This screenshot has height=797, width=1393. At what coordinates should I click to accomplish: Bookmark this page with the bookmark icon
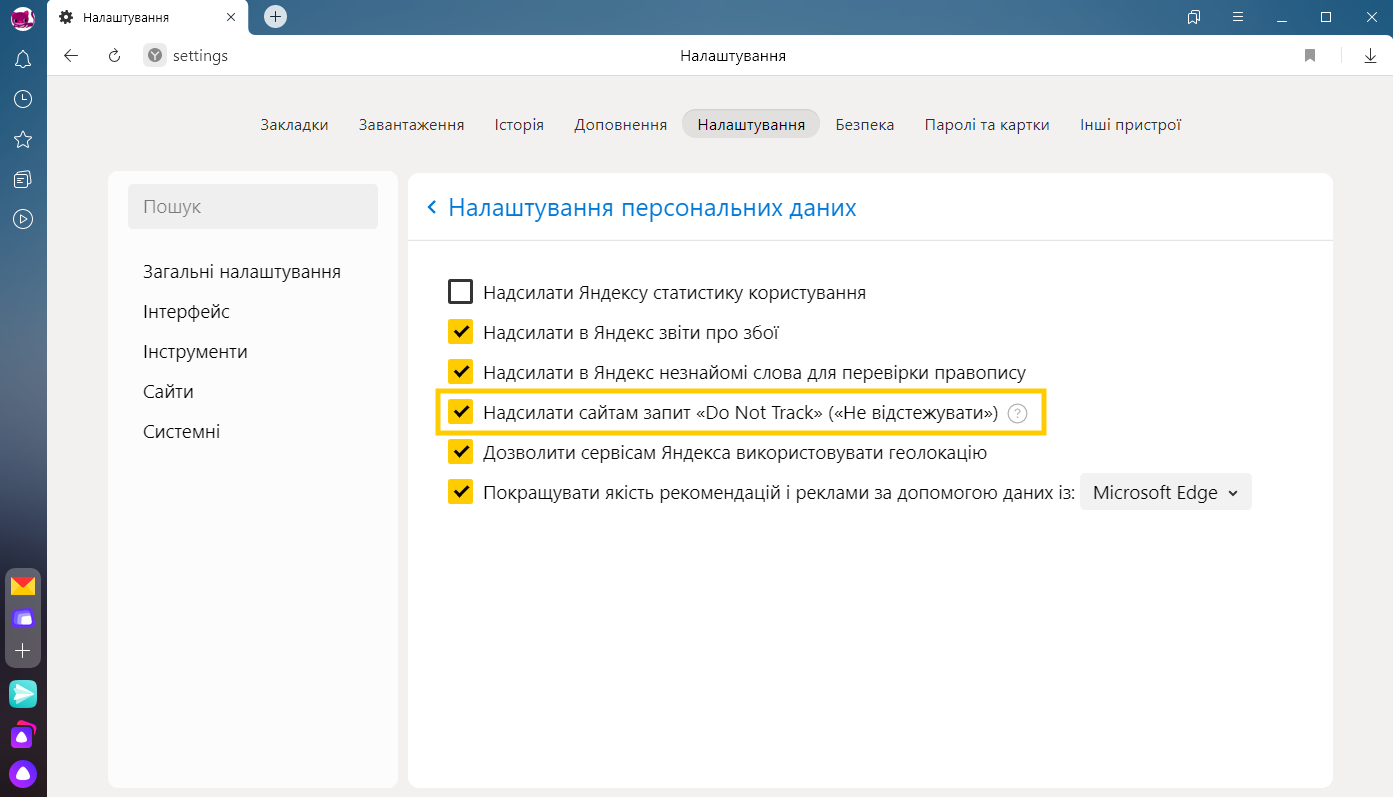[x=1310, y=56]
